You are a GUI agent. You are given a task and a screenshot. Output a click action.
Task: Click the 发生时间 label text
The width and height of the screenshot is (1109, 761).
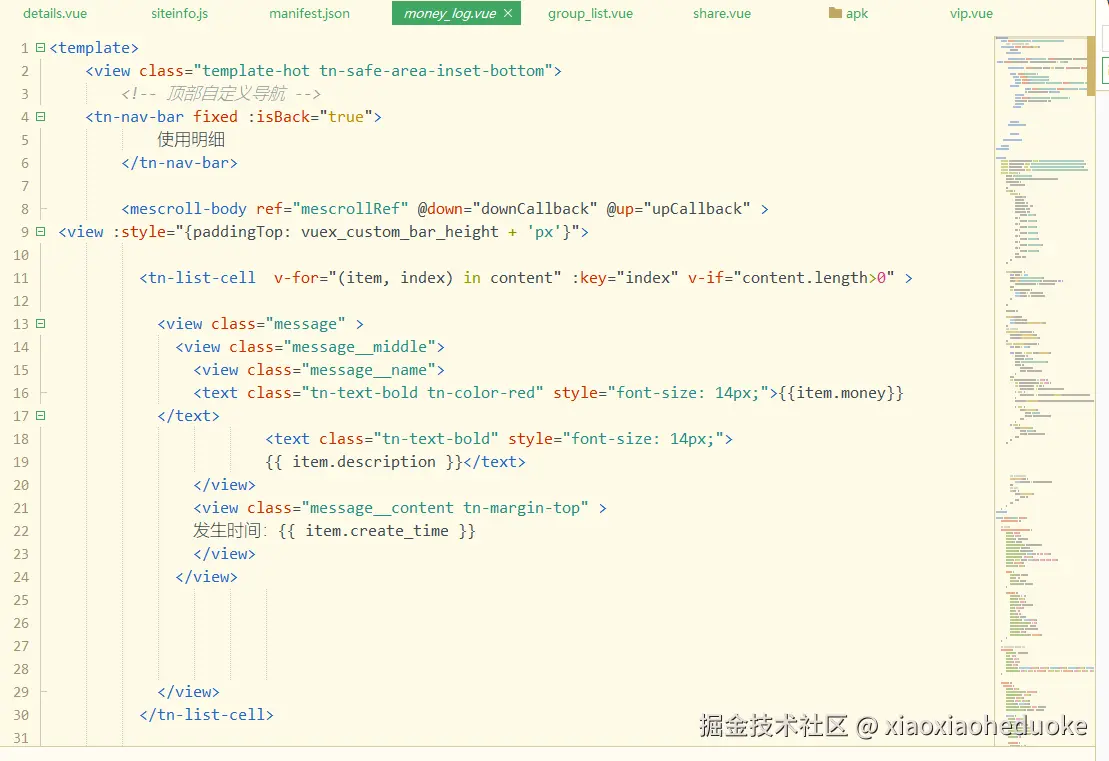tap(230, 531)
